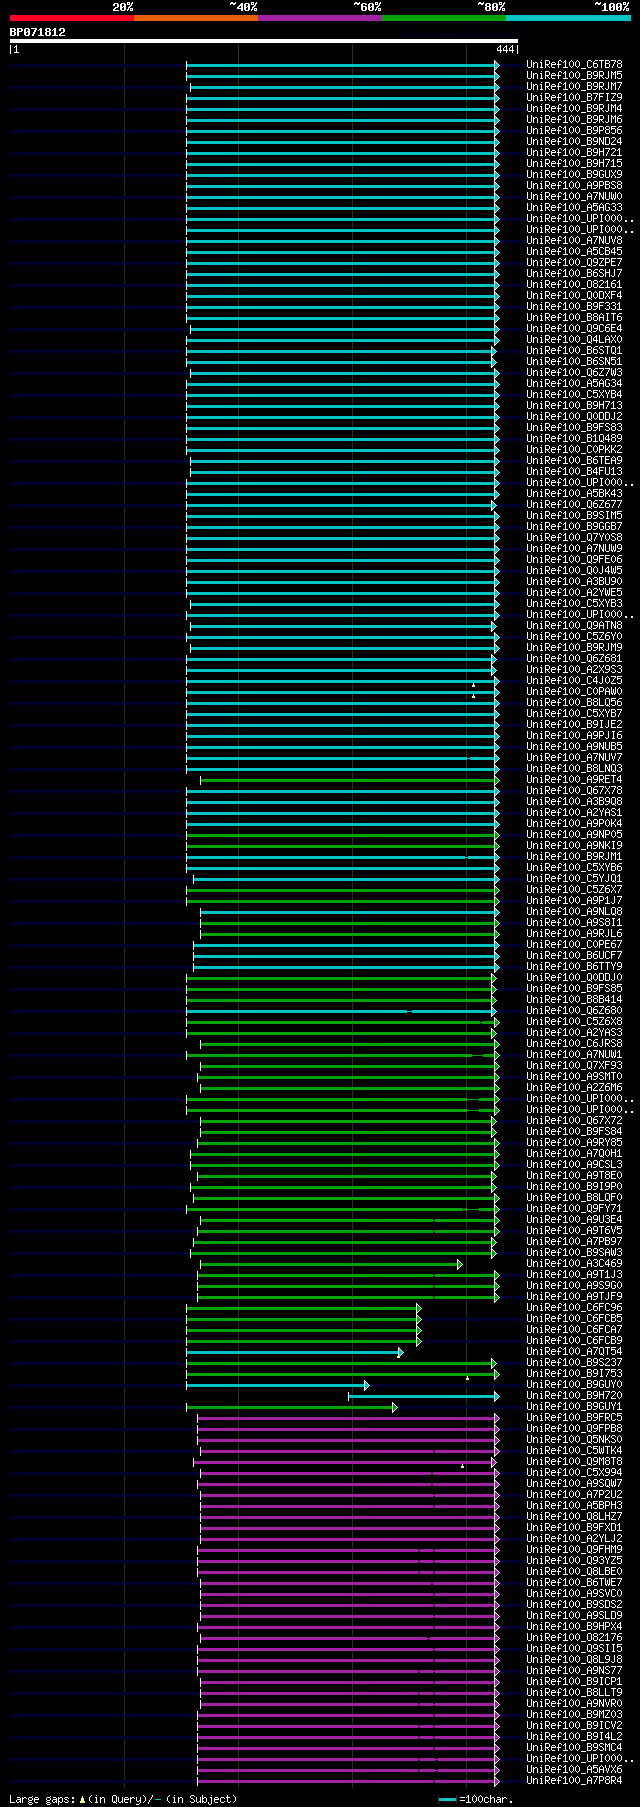Image resolution: width=640 pixels, height=1807 pixels.
Task: Select hit UniRef100_Q9FE06
Action: [x=574, y=560]
